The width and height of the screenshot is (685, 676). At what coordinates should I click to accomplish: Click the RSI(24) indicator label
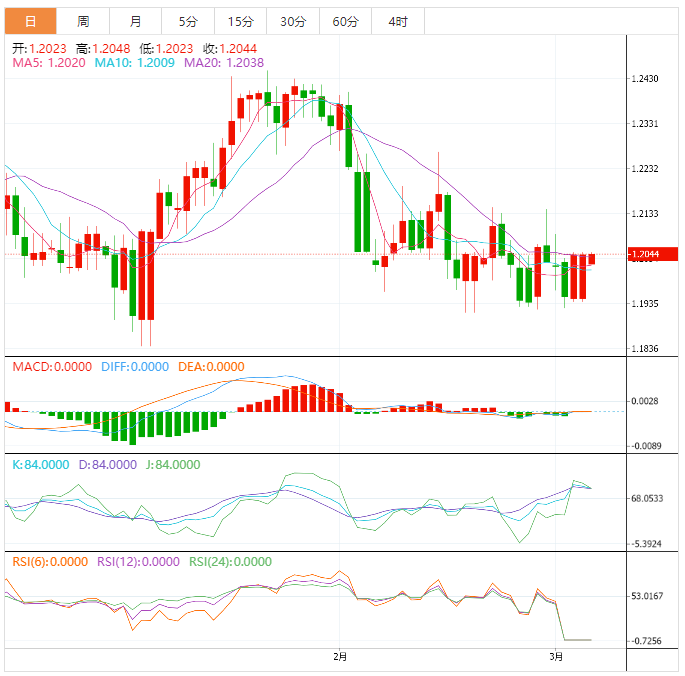(231, 562)
